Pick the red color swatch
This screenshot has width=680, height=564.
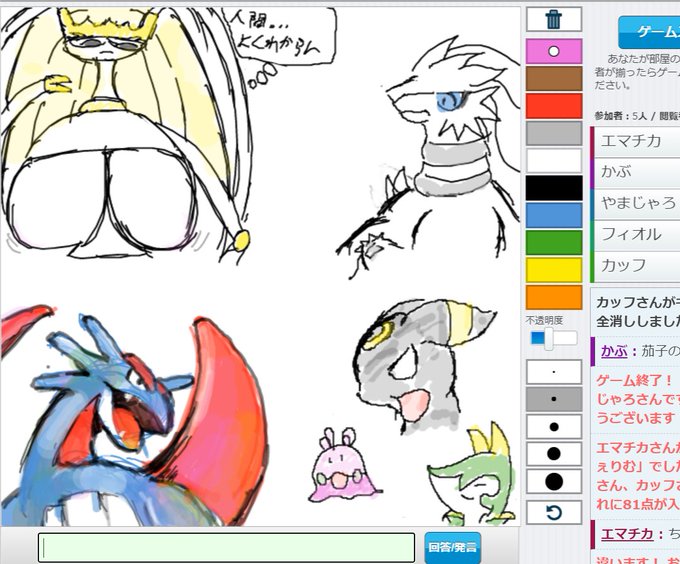click(554, 106)
